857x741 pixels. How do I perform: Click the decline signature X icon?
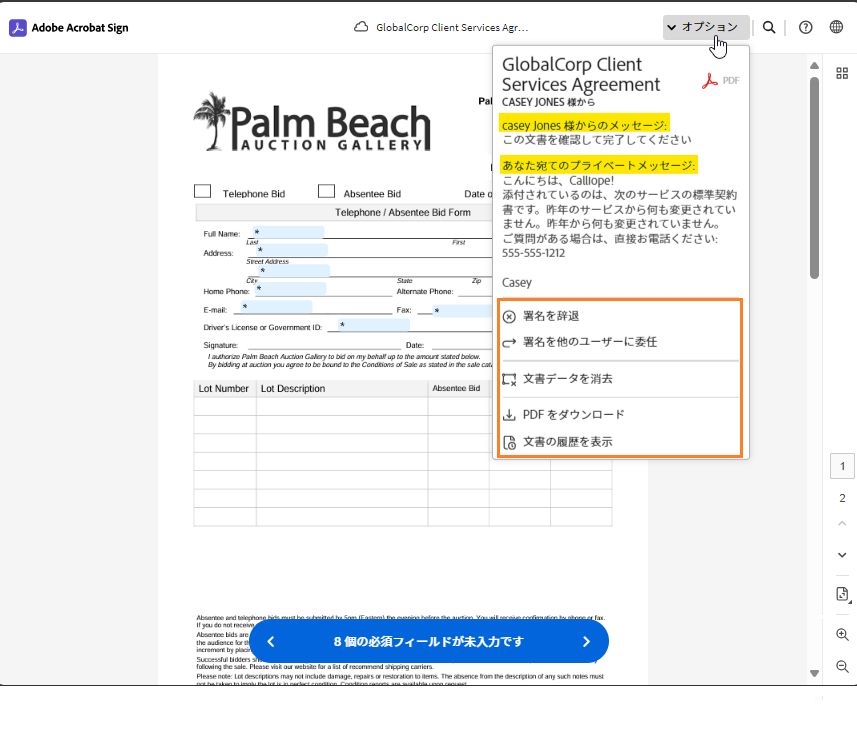coord(509,316)
